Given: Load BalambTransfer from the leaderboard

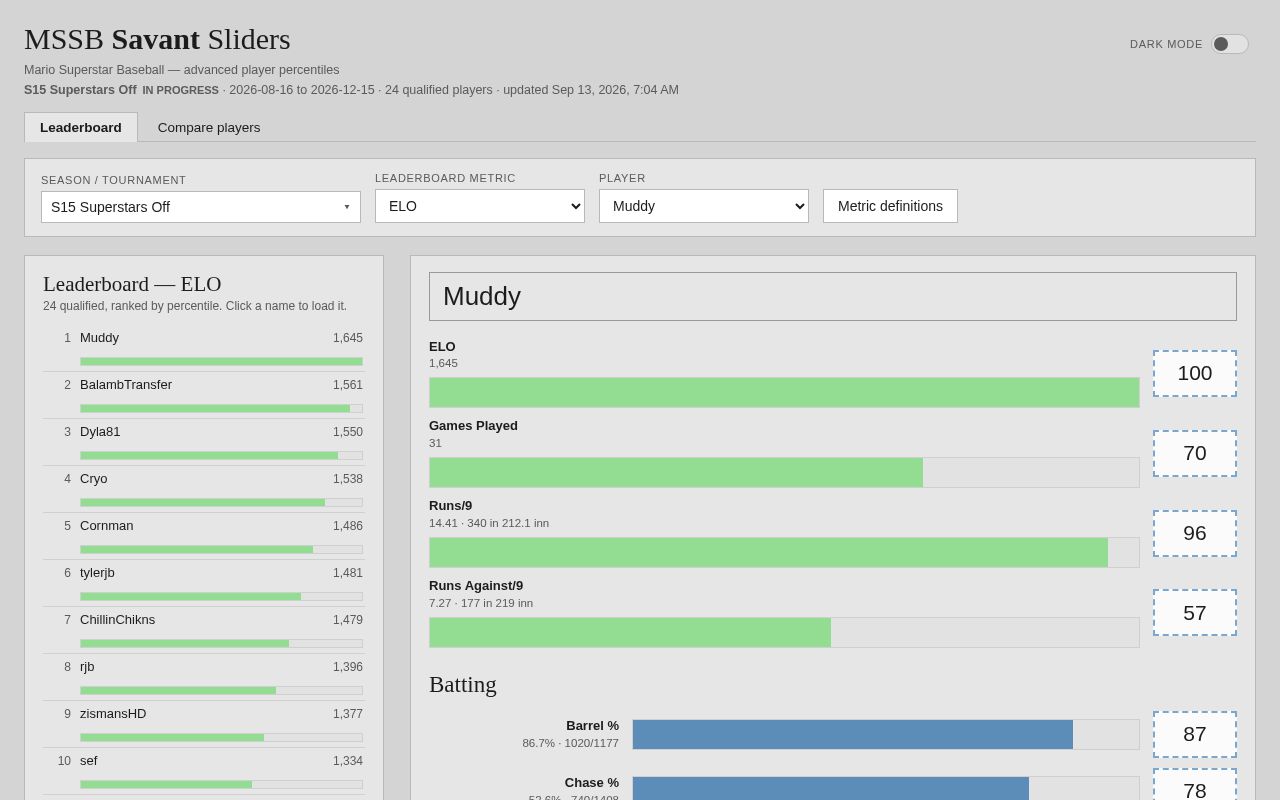Looking at the screenshot, I should pos(126,385).
